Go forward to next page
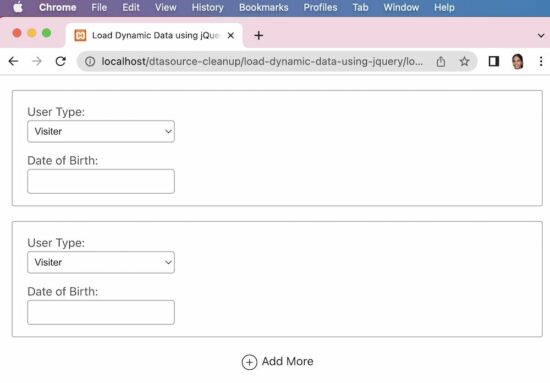This screenshot has width=550, height=383. coord(37,61)
